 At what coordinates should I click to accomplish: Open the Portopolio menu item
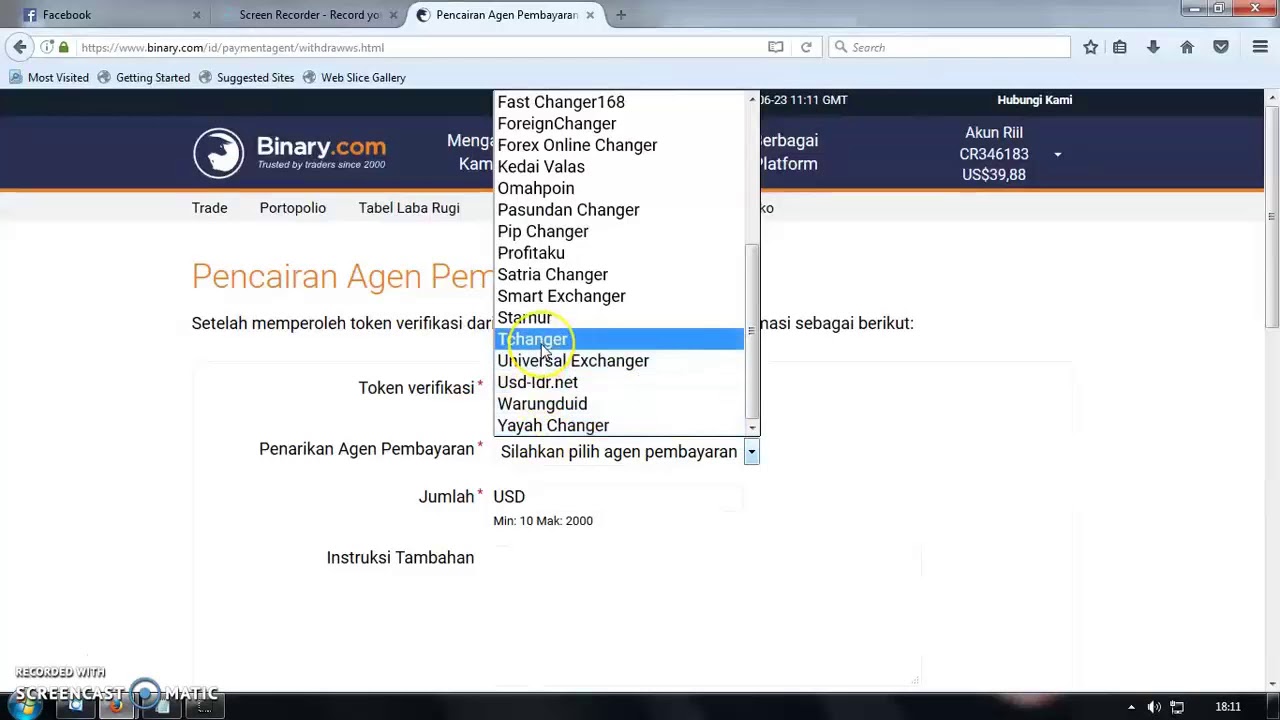click(293, 208)
